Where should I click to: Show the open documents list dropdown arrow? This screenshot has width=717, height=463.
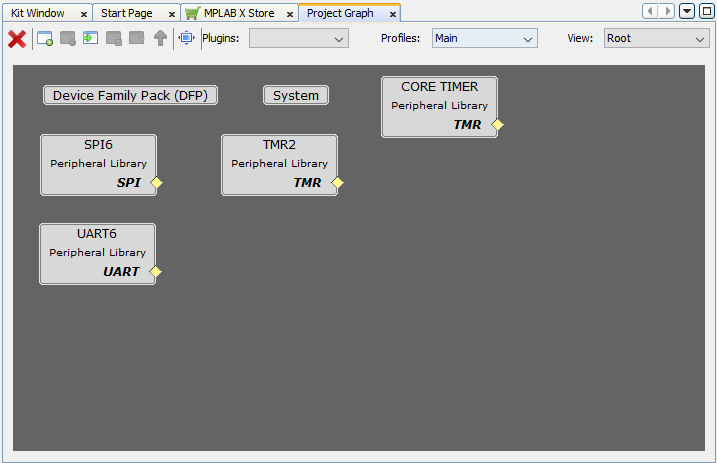[687, 11]
